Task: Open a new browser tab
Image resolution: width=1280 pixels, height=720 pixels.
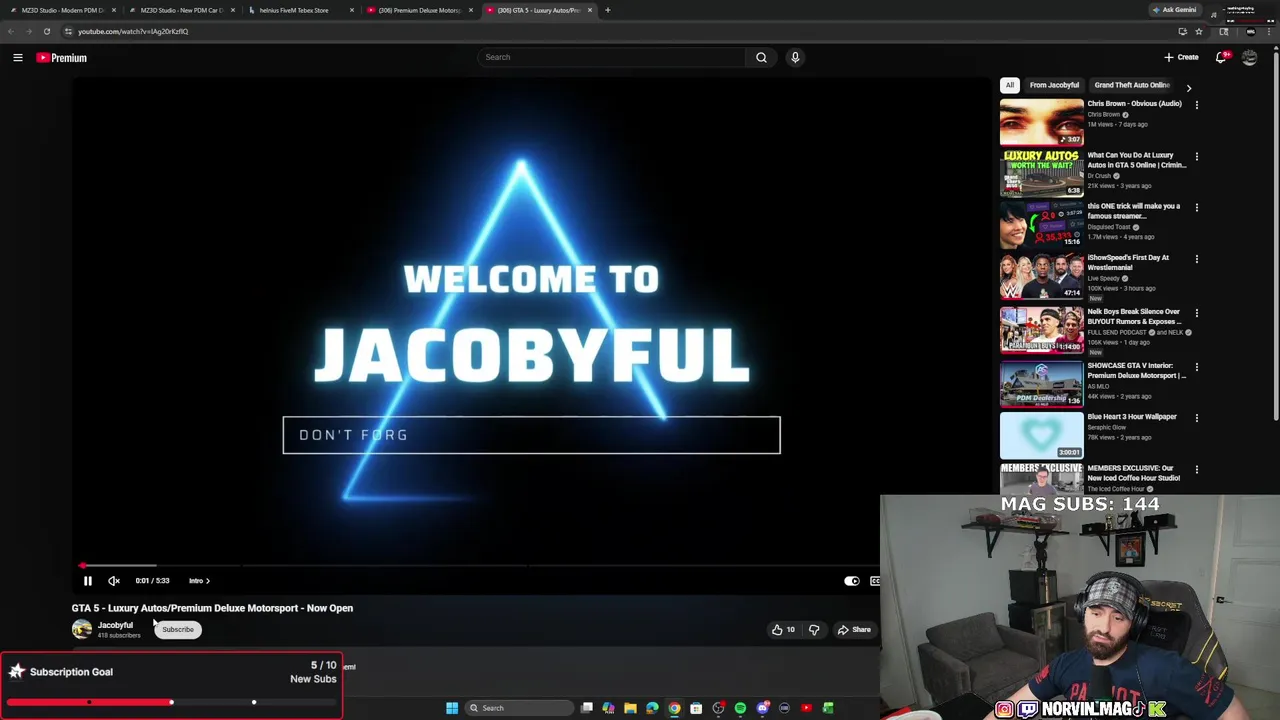Action: pos(607,10)
